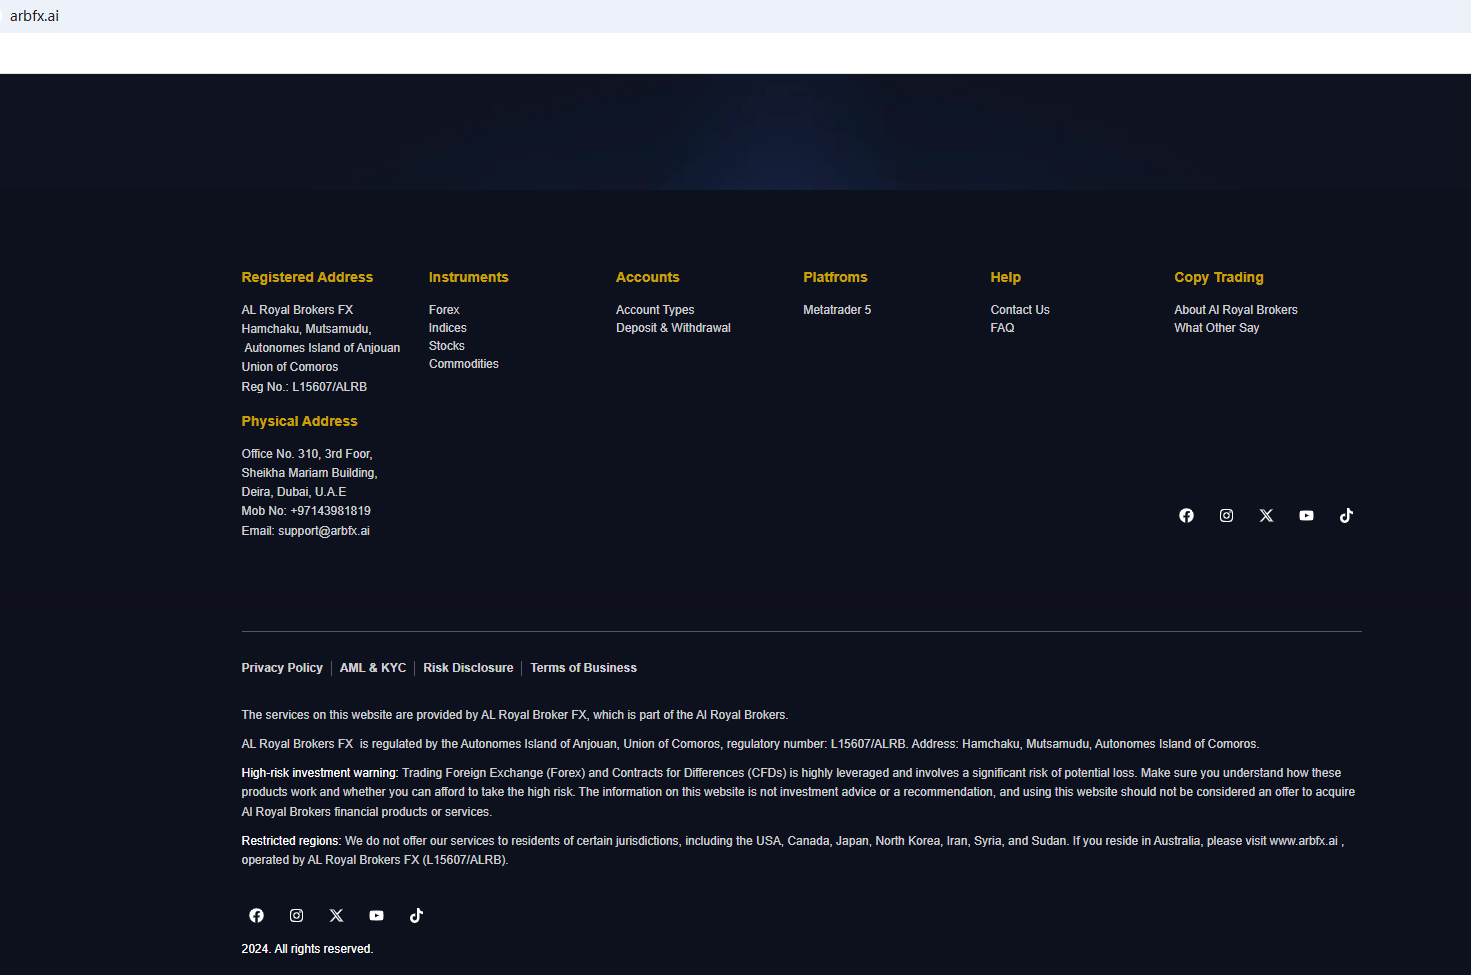Select the Registered Address heading
Image resolution: width=1471 pixels, height=975 pixels.
(307, 277)
